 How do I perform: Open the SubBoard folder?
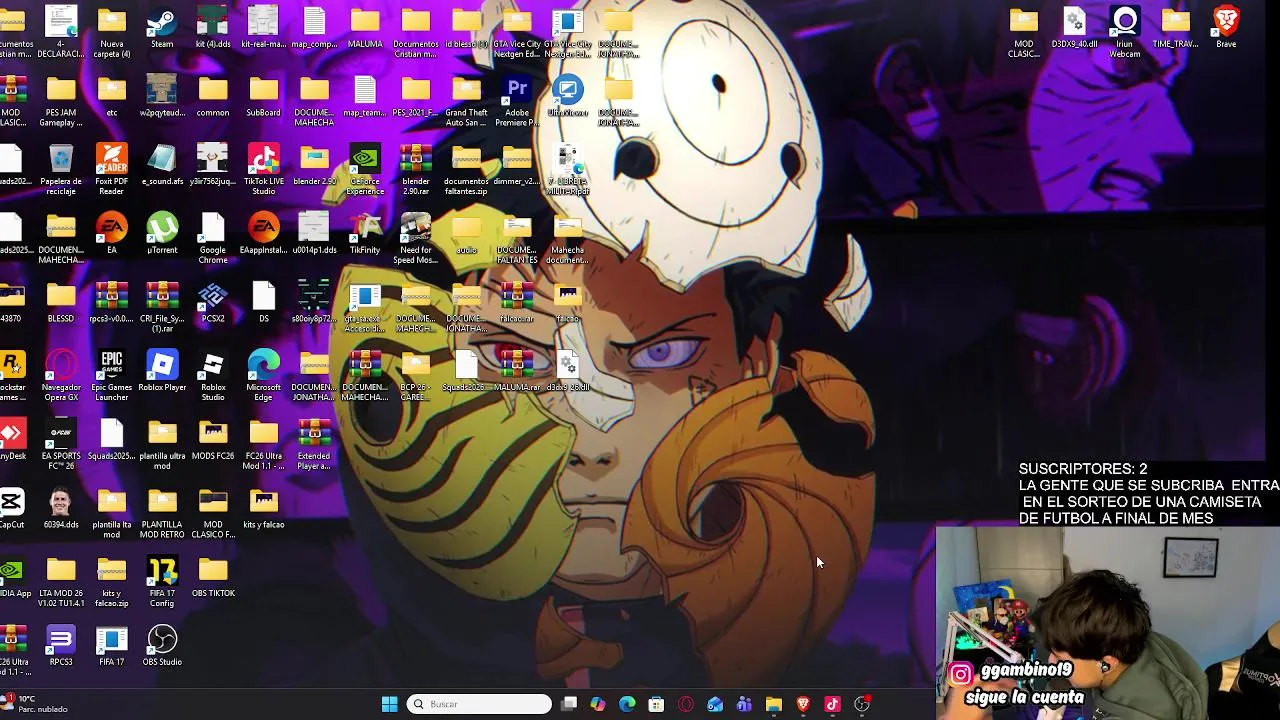tap(264, 97)
